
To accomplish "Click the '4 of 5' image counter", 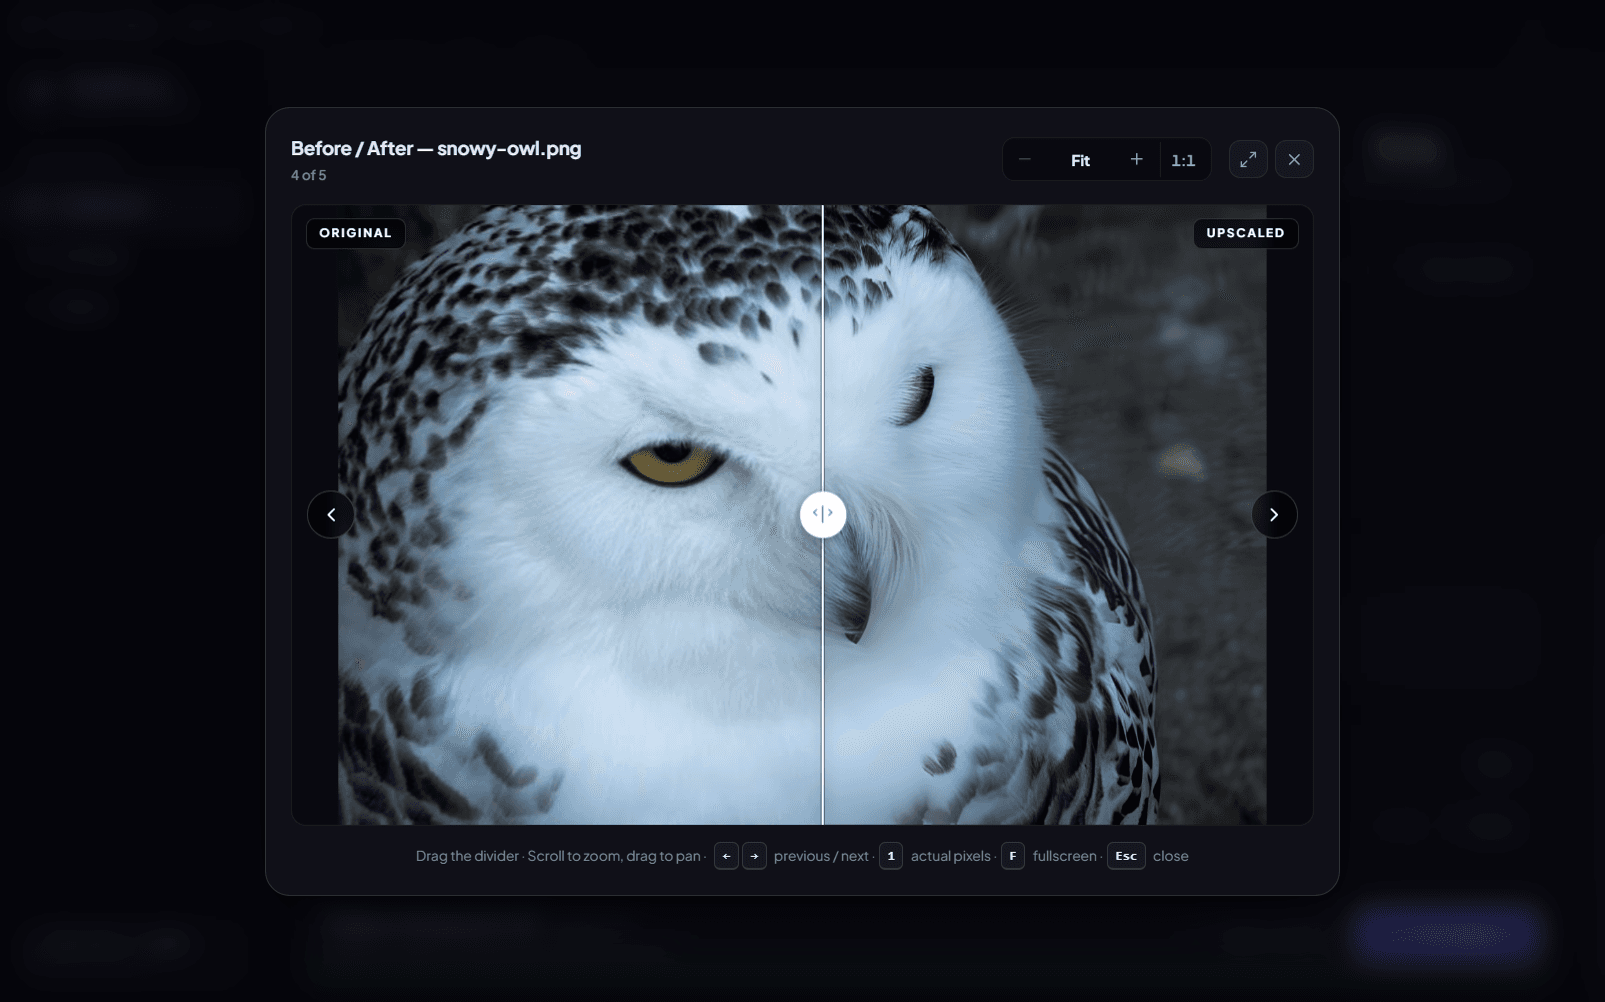I will (309, 175).
